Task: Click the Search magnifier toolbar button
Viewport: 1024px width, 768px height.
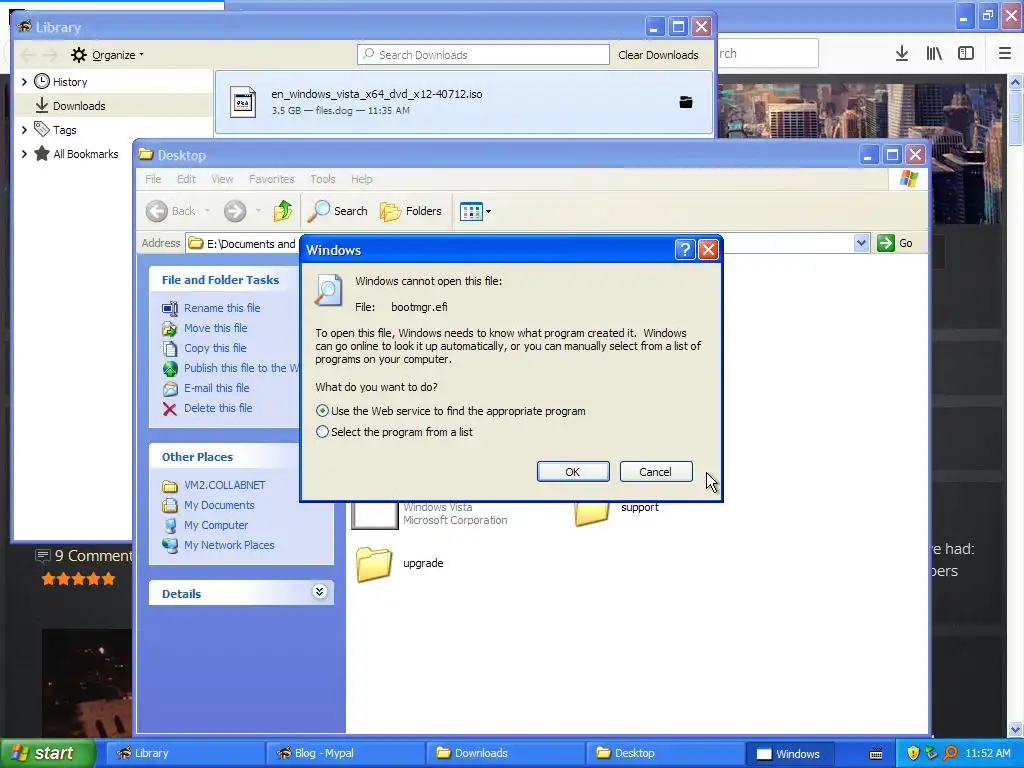Action: click(338, 211)
